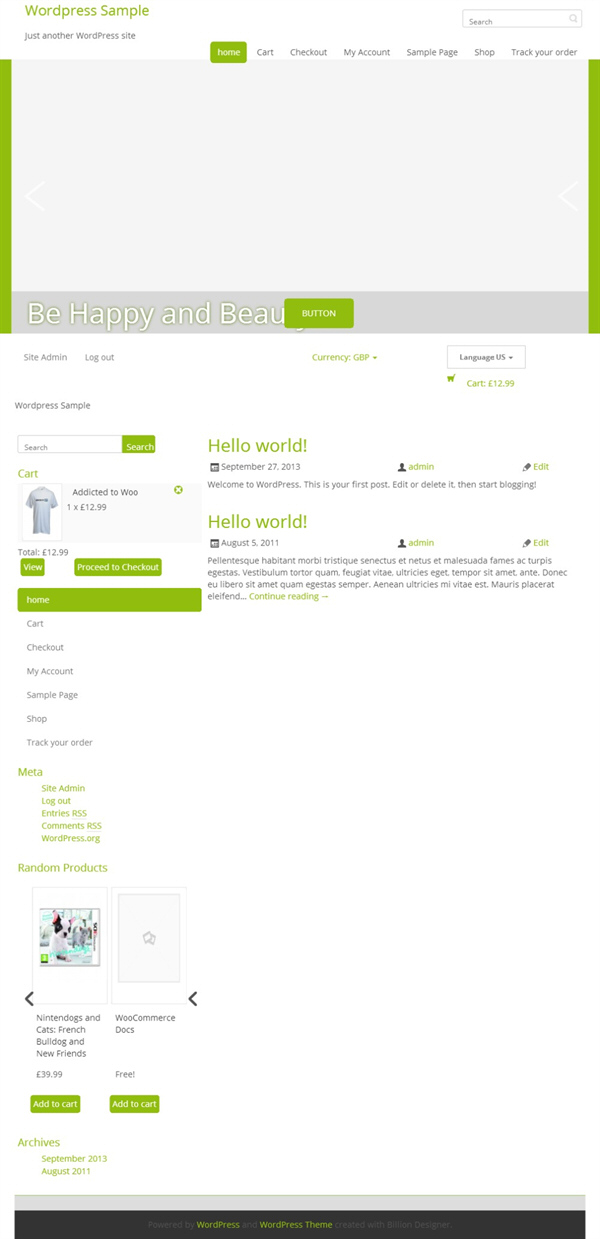Click the green BUTTON on the slider
The width and height of the screenshot is (600, 1239).
point(319,313)
